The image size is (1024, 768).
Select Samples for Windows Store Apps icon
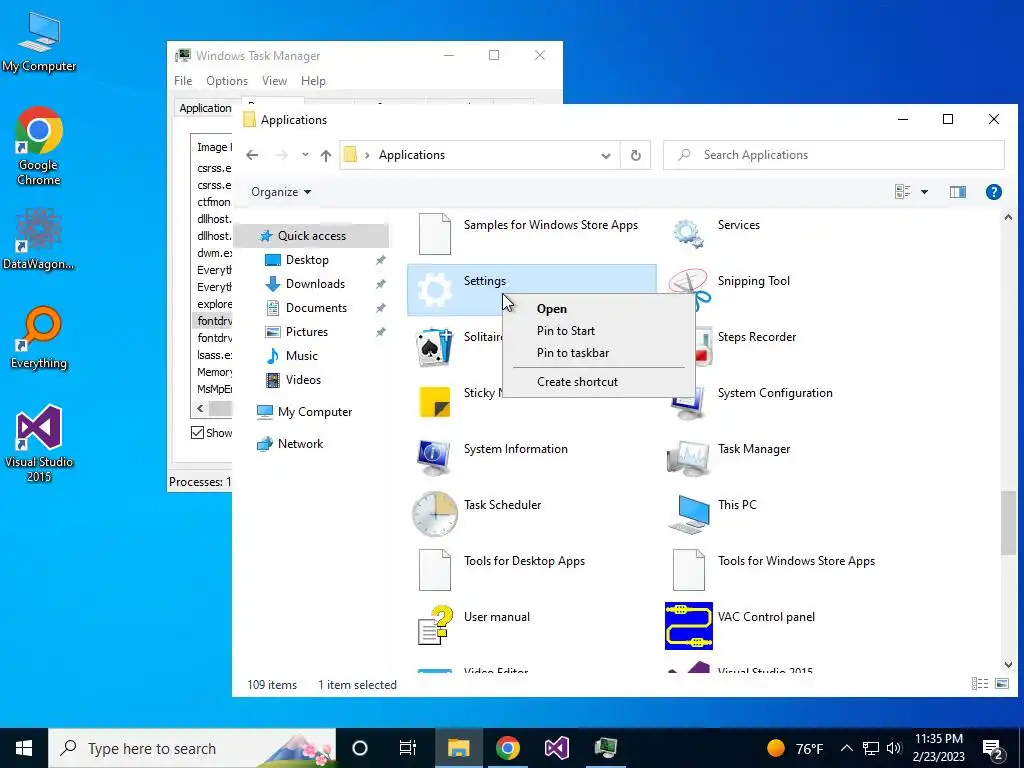435,234
